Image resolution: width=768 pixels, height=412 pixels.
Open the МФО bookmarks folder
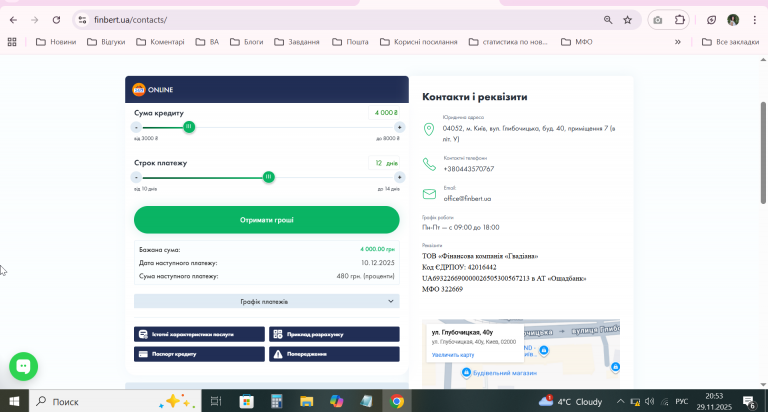tap(576, 42)
